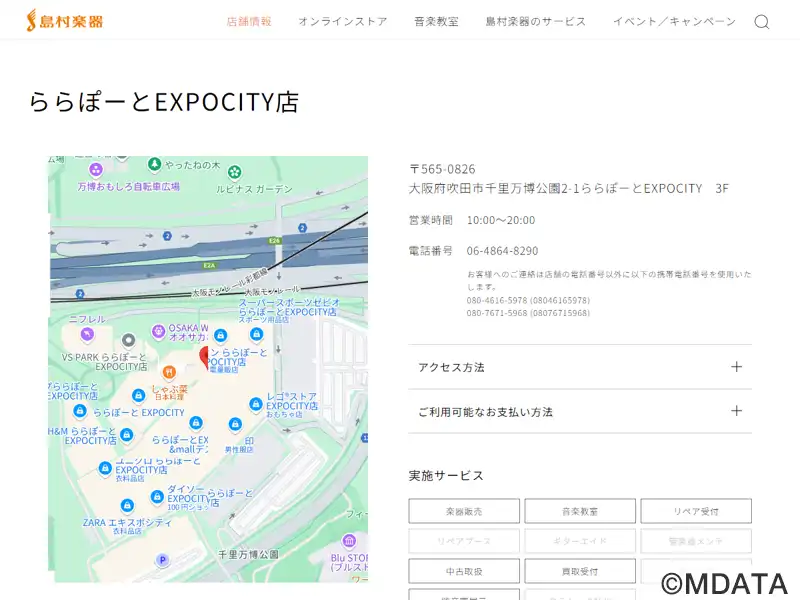Image resolution: width=800 pixels, height=600 pixels.
Task: Click the しゃぶ菜 restaurant marker
Action: 169,372
